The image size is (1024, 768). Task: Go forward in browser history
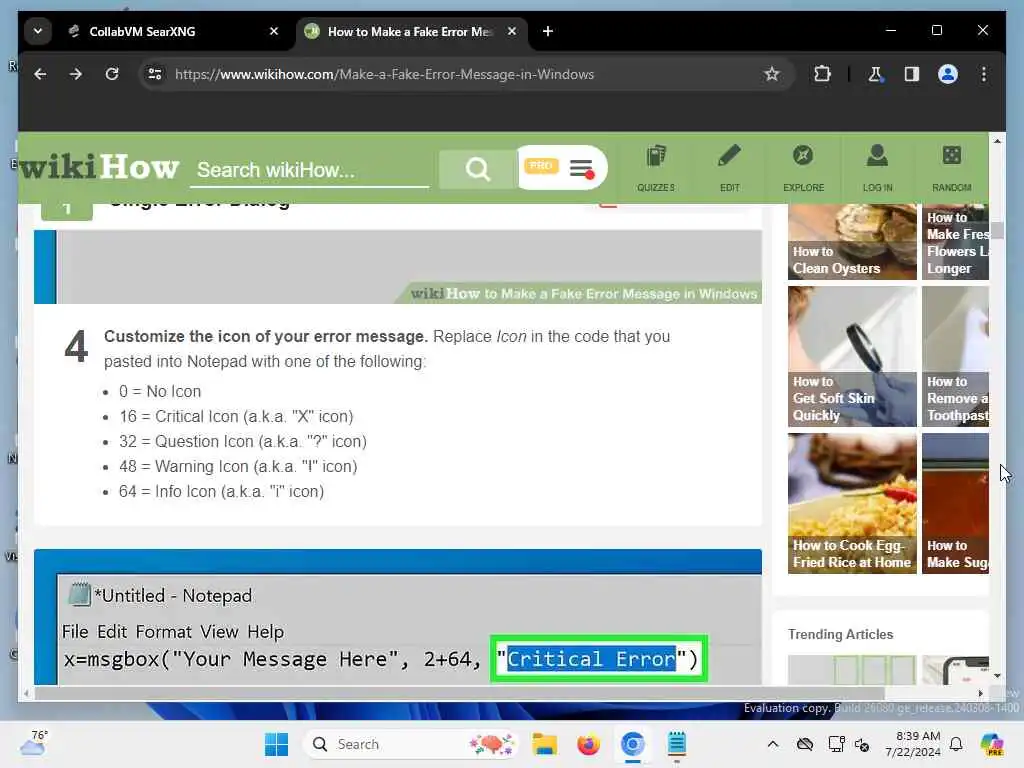pyautogui.click(x=76, y=74)
